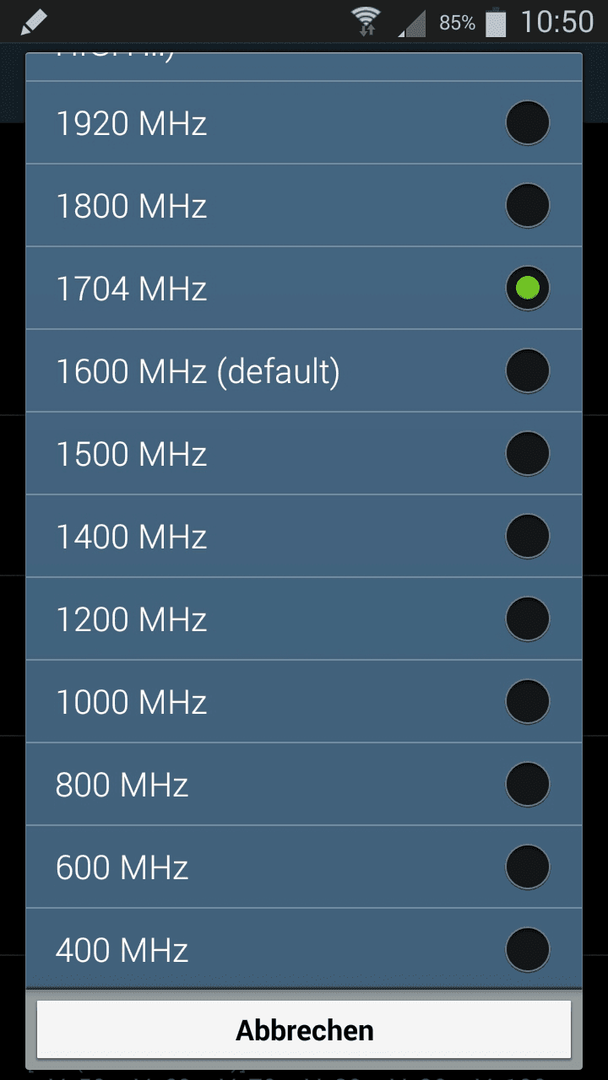The image size is (608, 1080).
Task: Choose the 1200 MHz list entry
Action: click(x=304, y=619)
